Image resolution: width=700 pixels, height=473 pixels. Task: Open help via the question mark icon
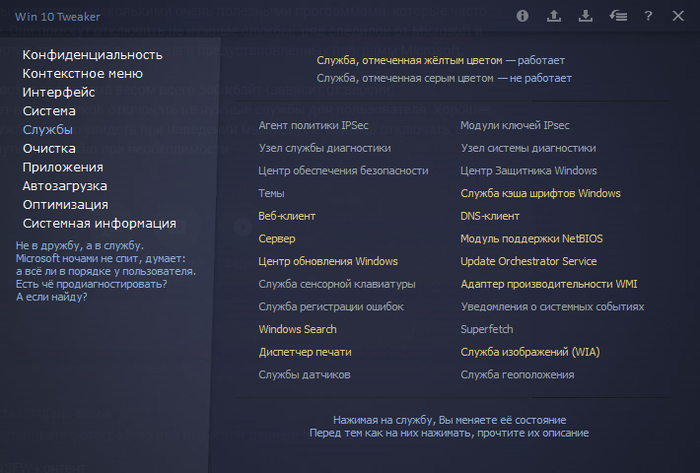click(649, 16)
